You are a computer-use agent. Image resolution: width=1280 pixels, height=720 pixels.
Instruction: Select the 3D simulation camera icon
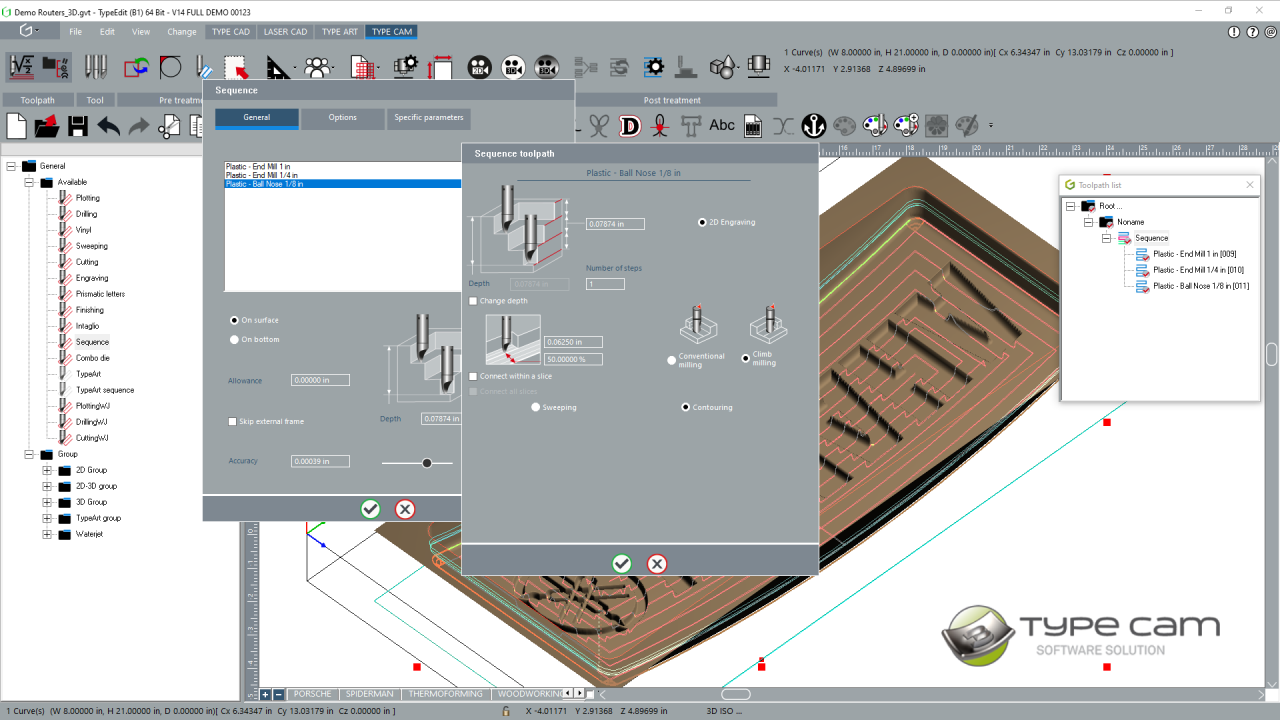pos(512,67)
